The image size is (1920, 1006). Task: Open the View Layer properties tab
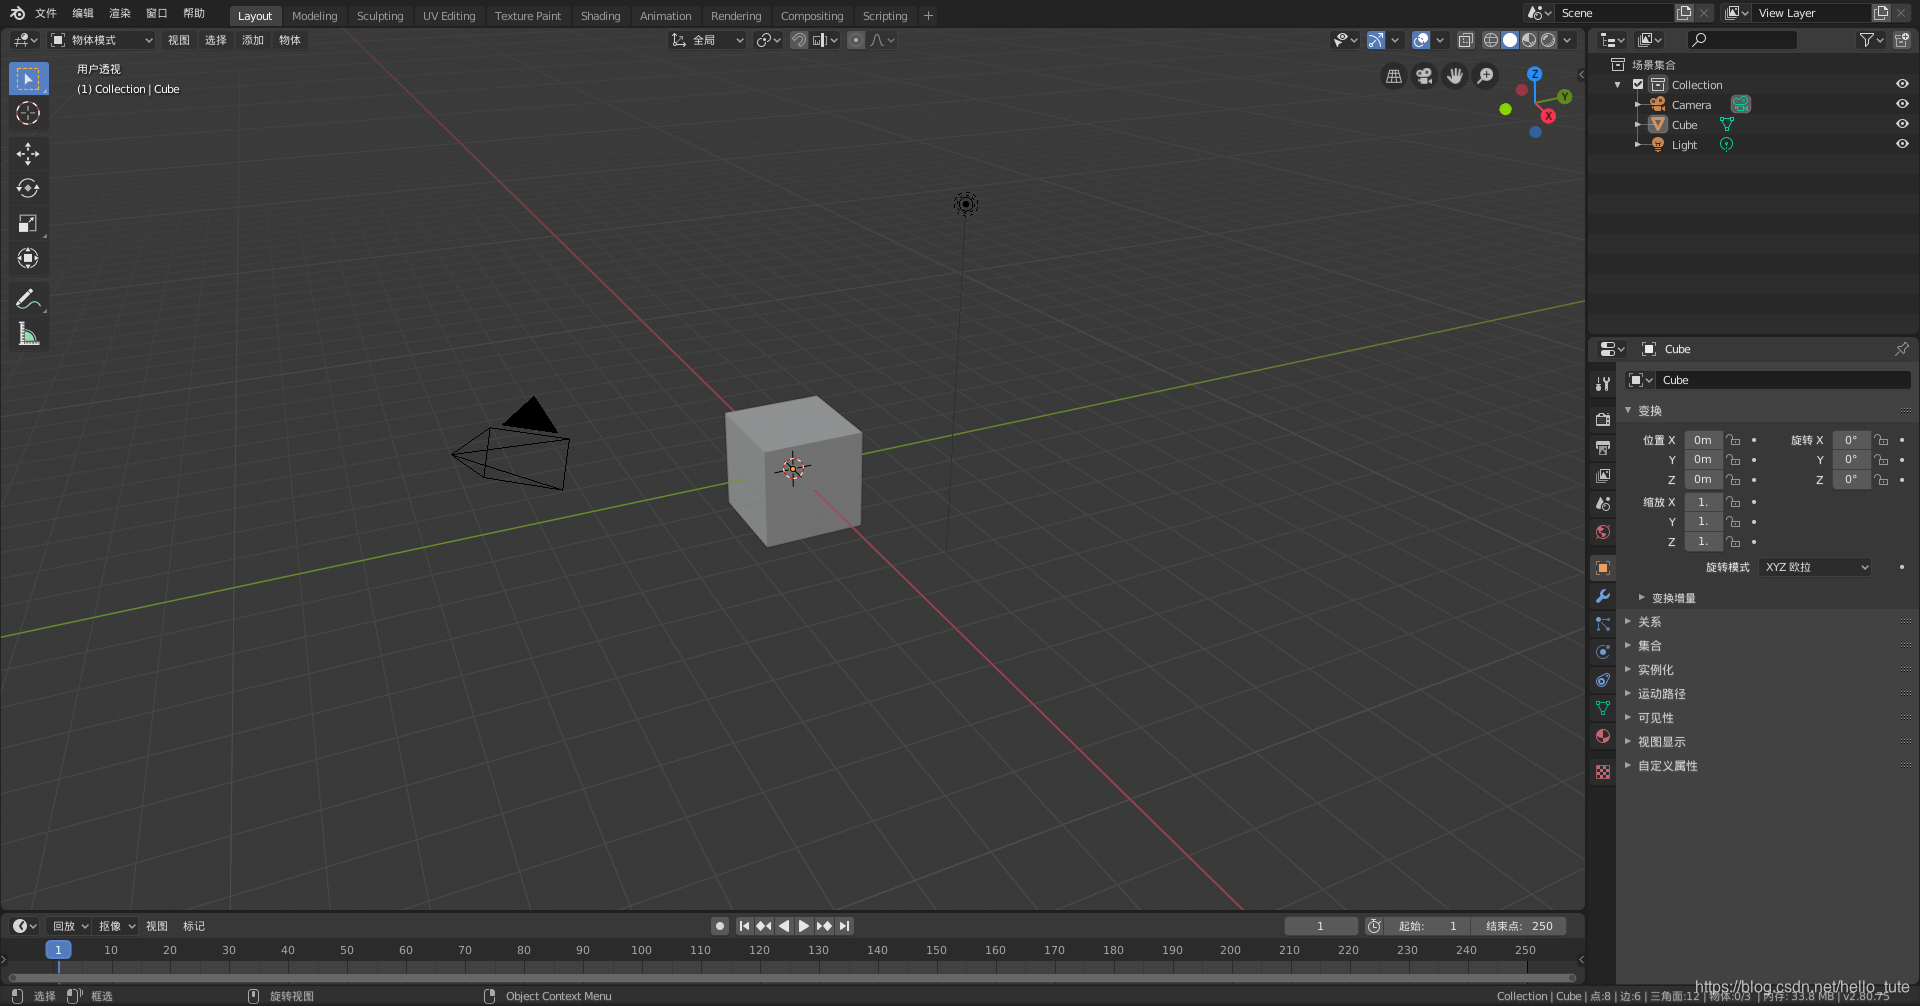click(x=1603, y=475)
